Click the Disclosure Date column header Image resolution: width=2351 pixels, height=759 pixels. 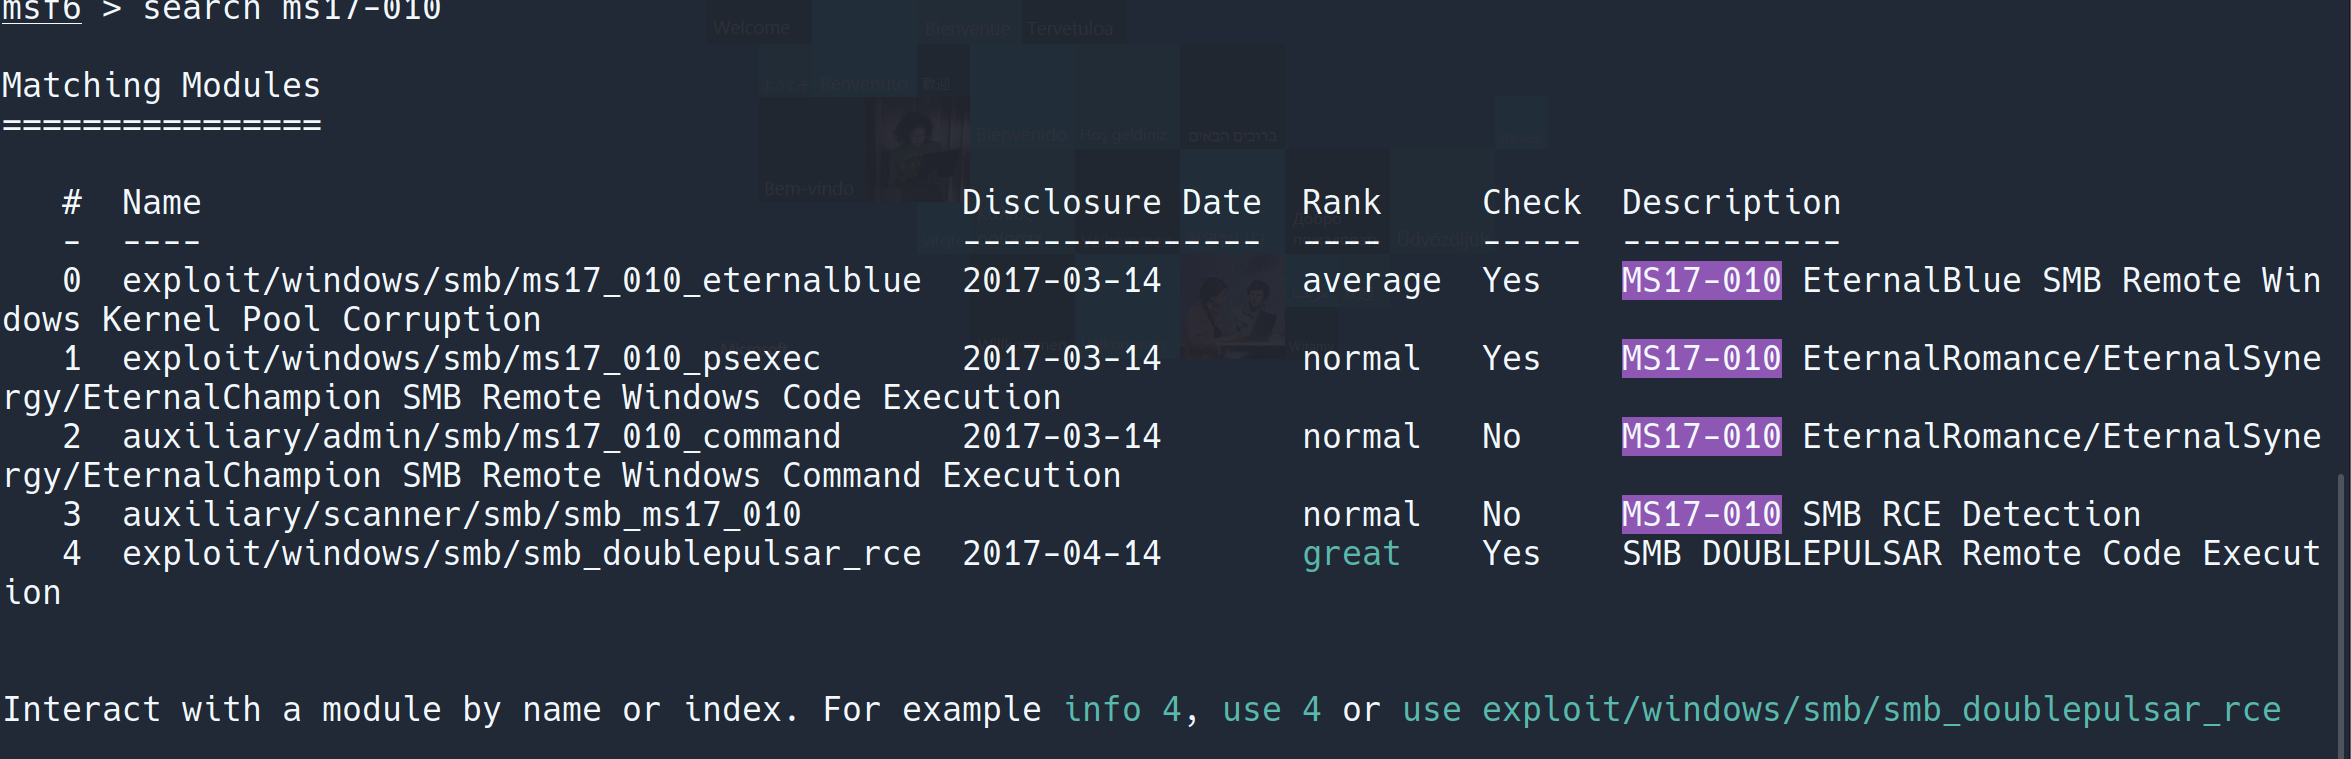click(x=1111, y=203)
